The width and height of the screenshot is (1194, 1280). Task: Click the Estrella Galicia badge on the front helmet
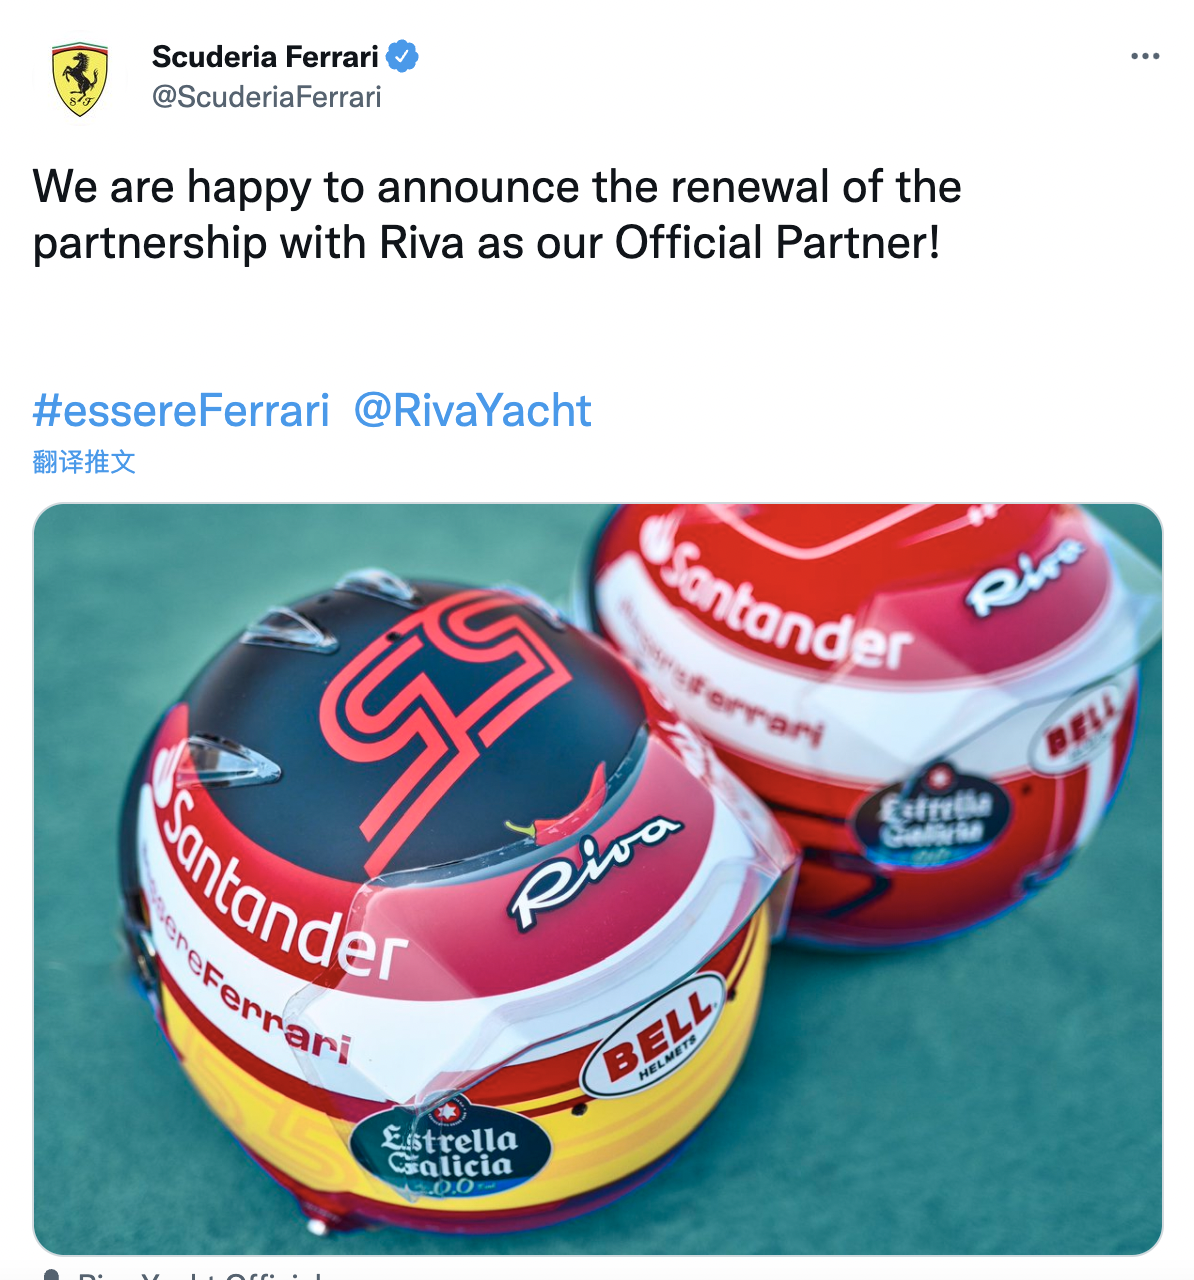point(450,1152)
